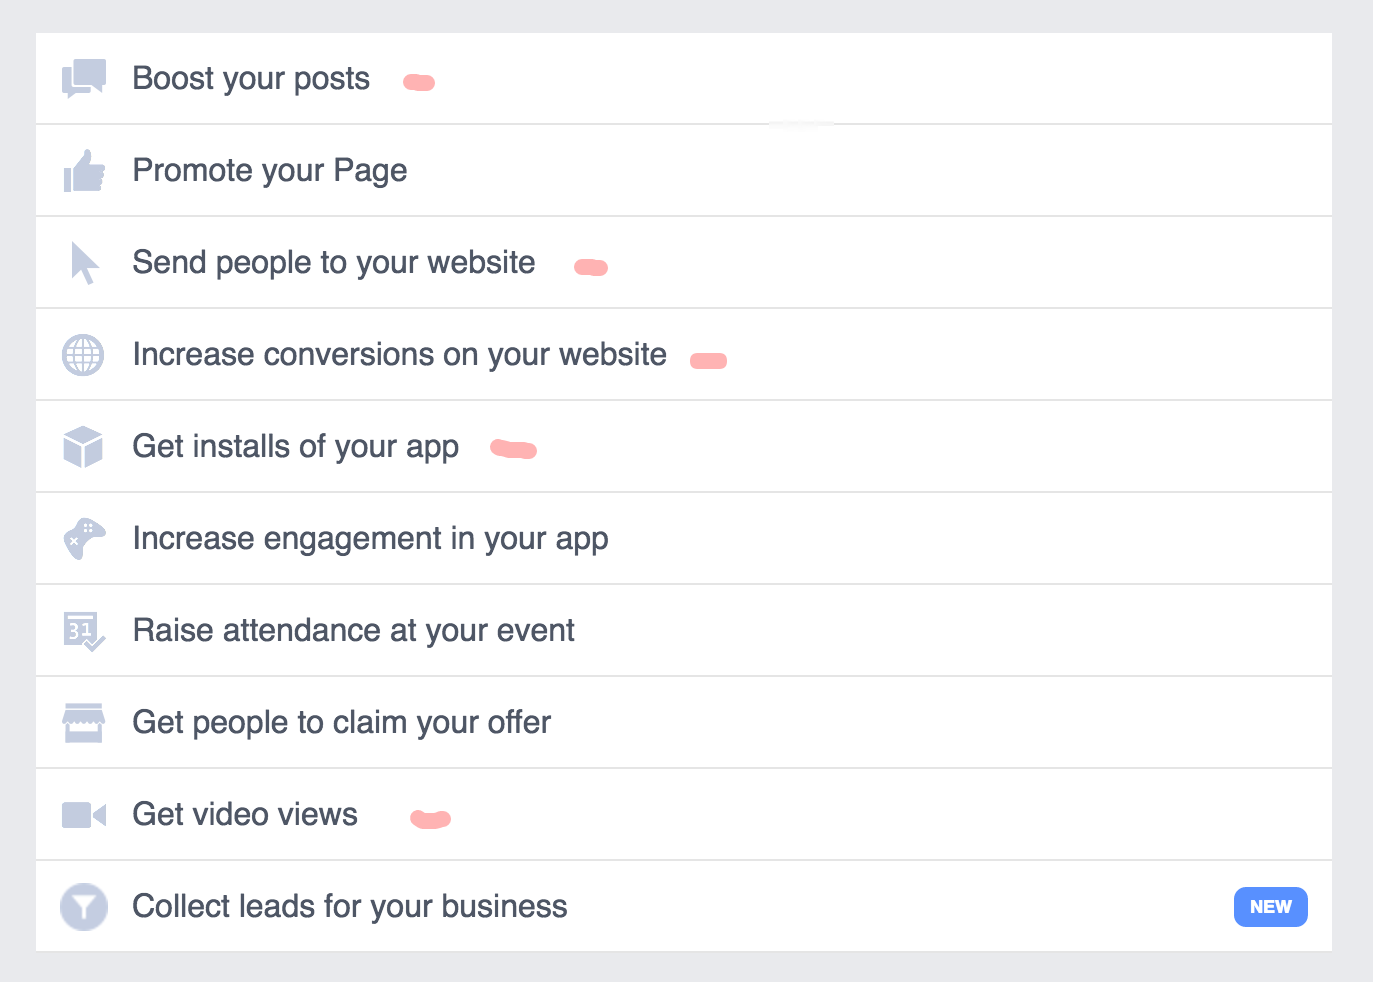Click the blue NEW badge
Image resolution: width=1373 pixels, height=982 pixels.
click(1270, 907)
